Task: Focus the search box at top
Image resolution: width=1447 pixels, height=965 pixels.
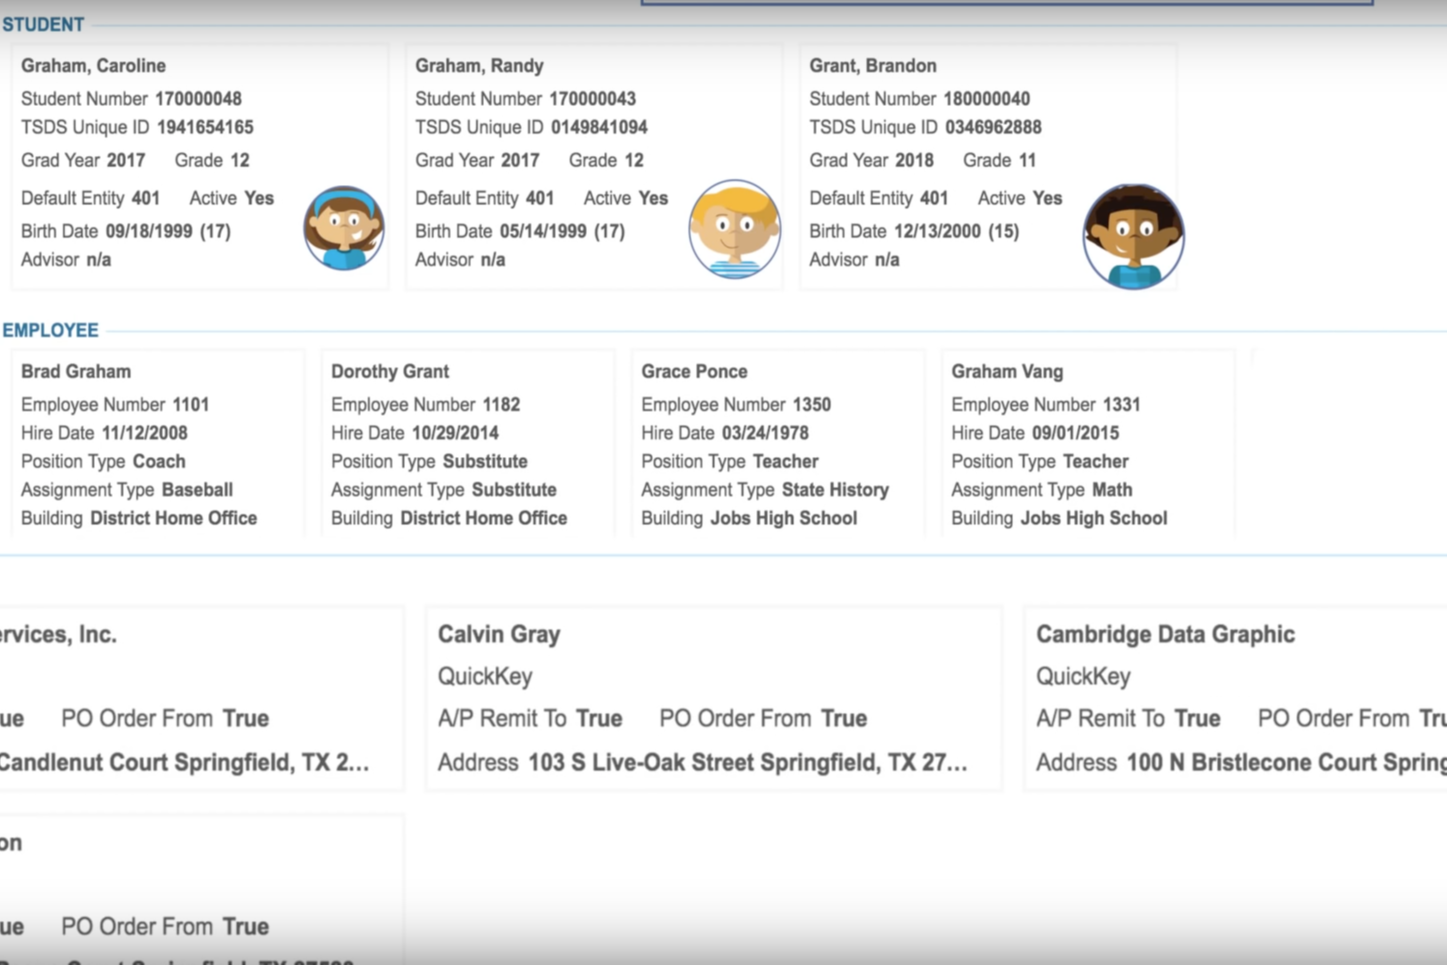Action: click(x=1005, y=3)
